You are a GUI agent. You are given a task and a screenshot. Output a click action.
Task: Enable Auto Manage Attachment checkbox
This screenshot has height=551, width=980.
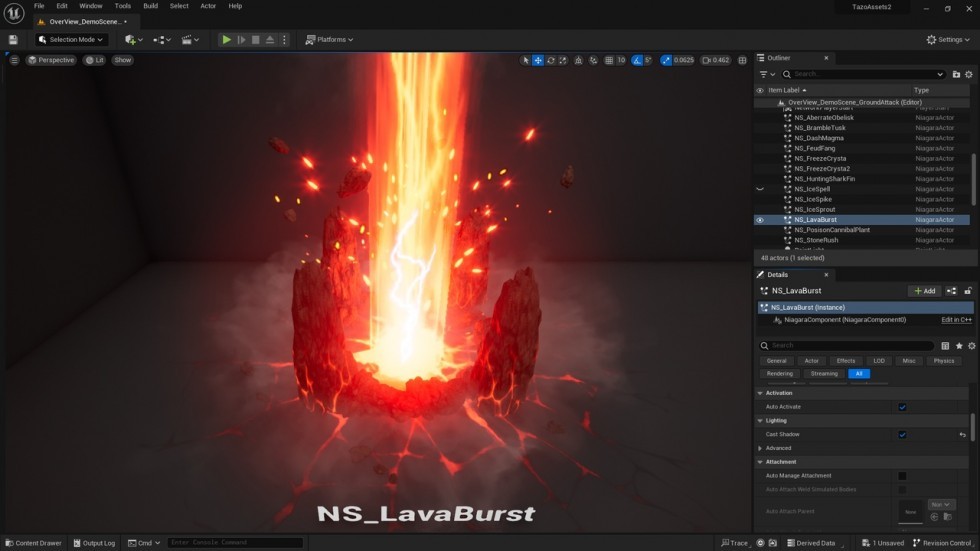[902, 476]
